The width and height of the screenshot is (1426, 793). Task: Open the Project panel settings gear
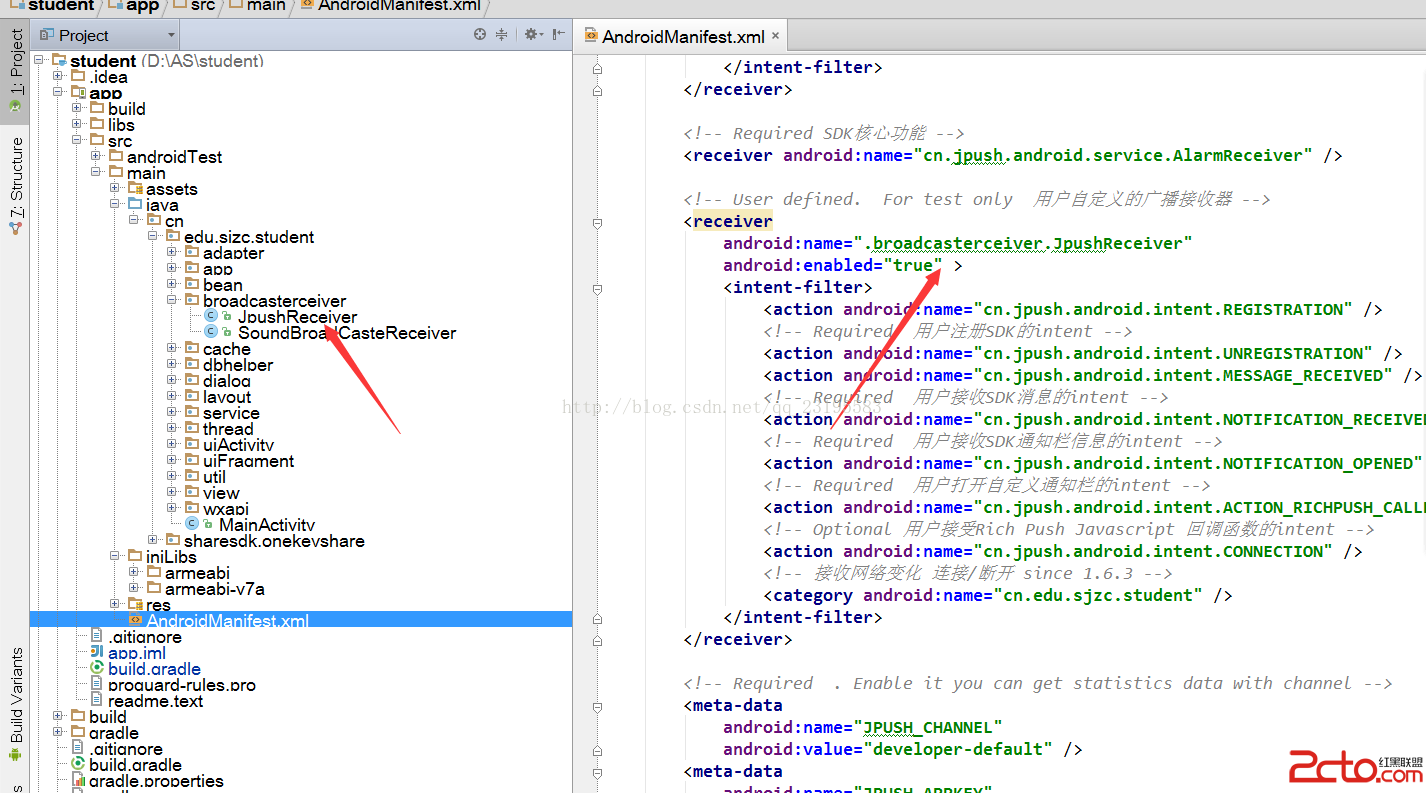pos(531,35)
